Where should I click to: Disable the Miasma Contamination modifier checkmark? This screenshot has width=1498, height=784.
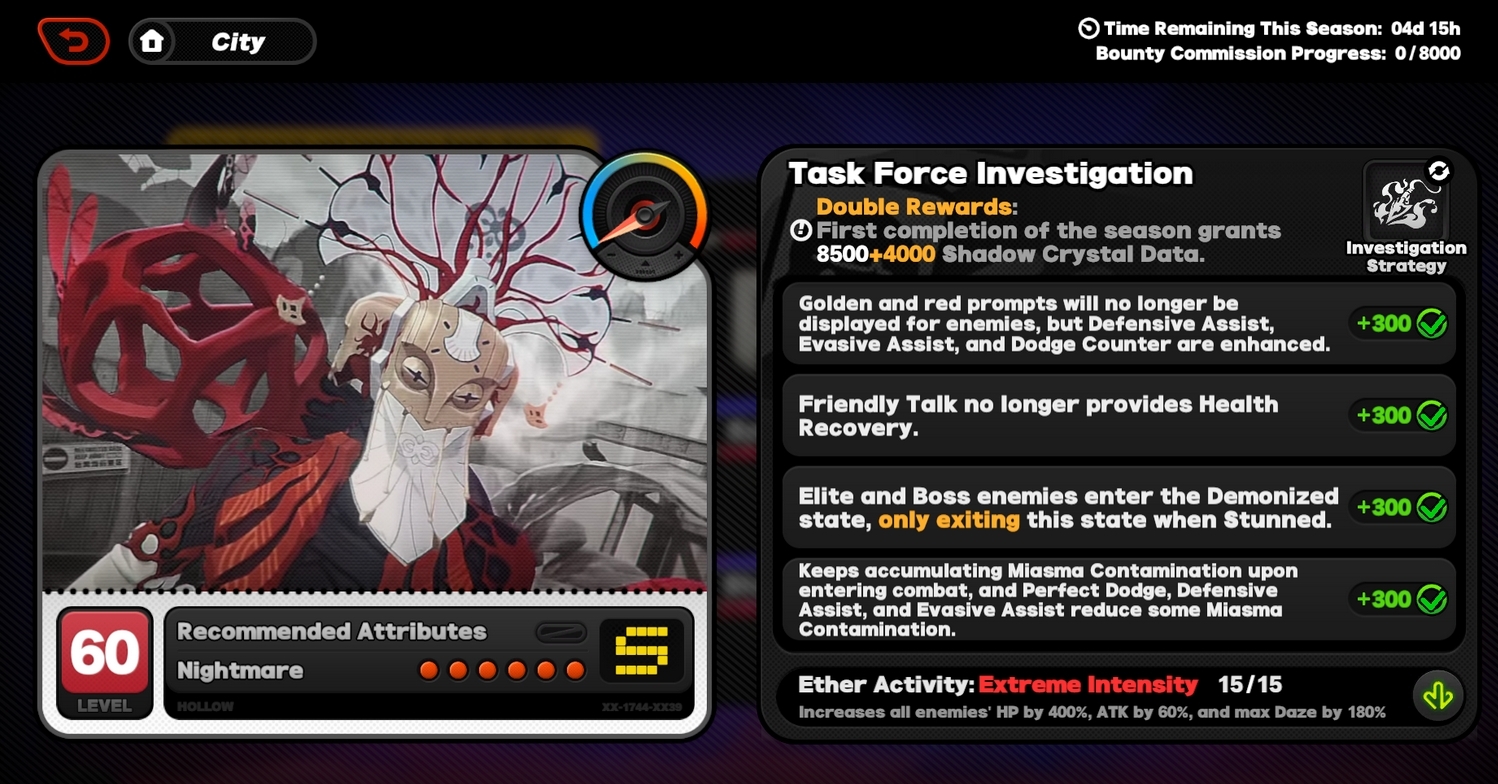1431,599
